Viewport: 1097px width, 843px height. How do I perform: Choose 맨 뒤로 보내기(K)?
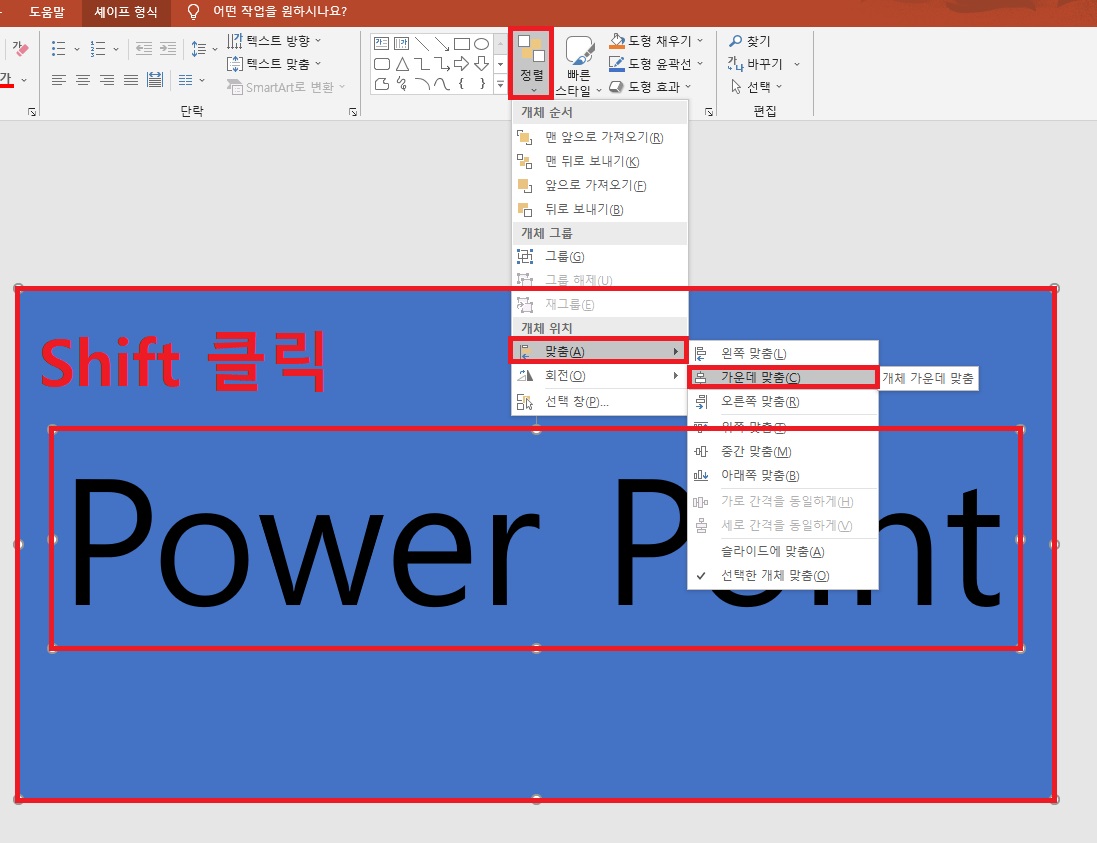click(x=599, y=162)
